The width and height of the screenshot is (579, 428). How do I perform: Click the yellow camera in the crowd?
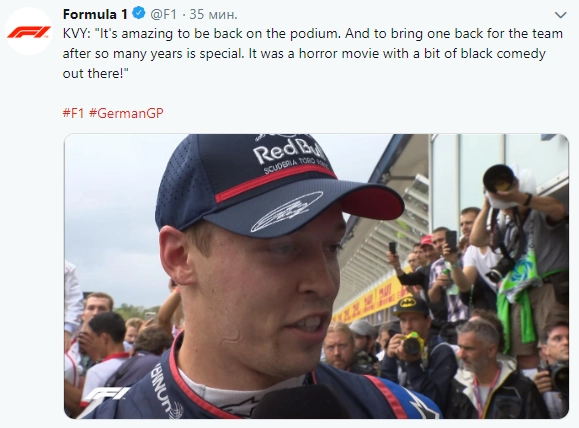[412, 343]
